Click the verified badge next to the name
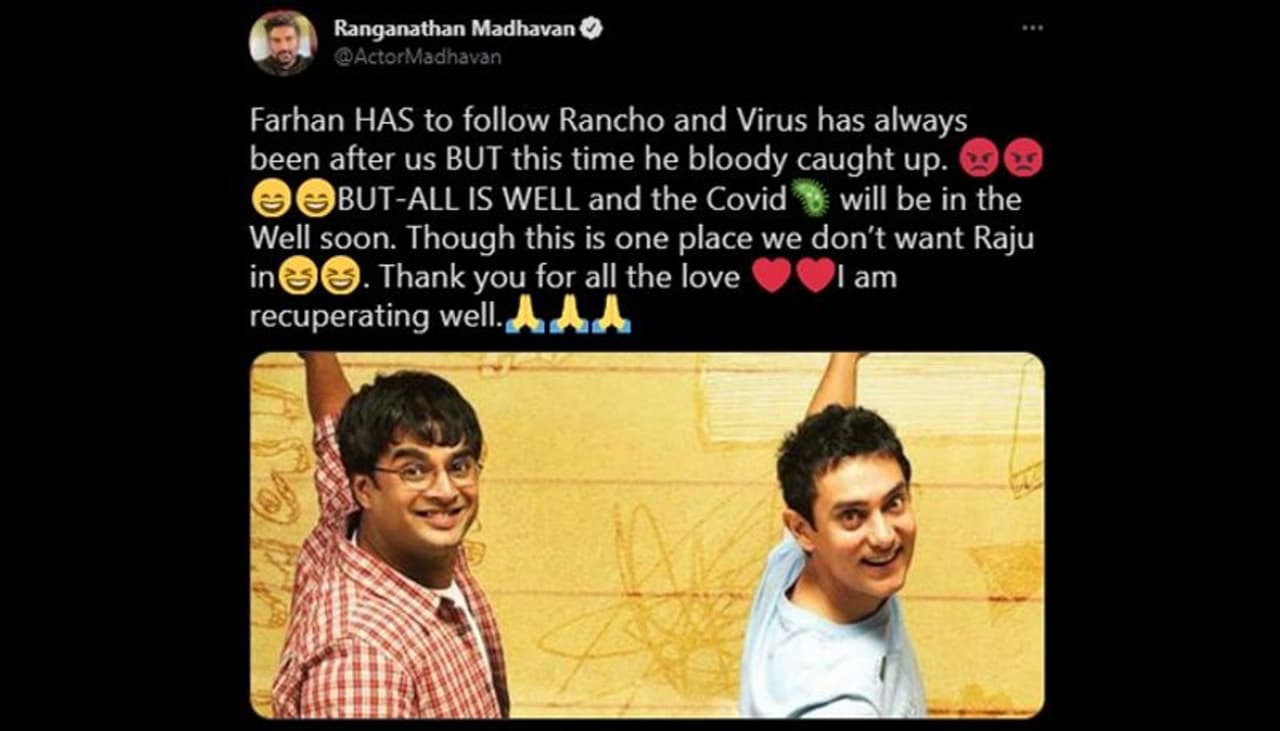1280x731 pixels. [592, 29]
